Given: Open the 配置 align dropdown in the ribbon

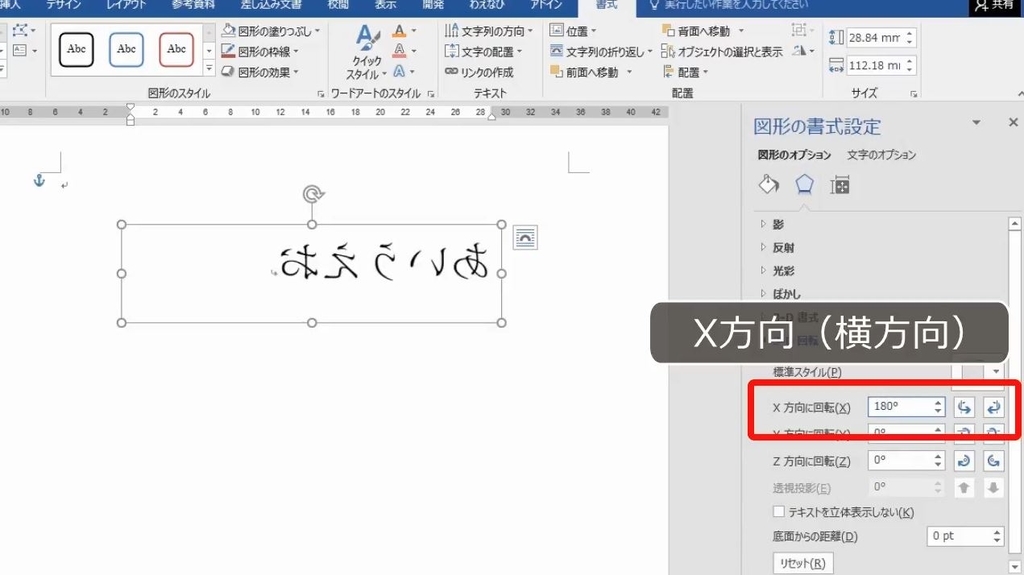Looking at the screenshot, I should (x=686, y=72).
